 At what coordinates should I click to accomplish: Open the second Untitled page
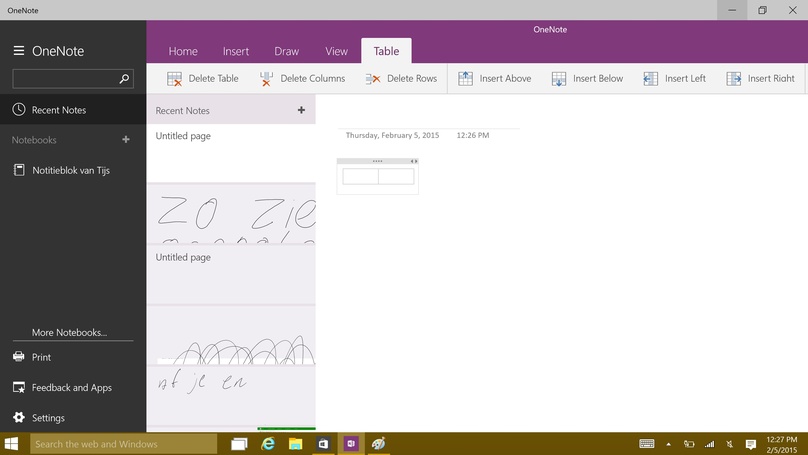tap(231, 275)
